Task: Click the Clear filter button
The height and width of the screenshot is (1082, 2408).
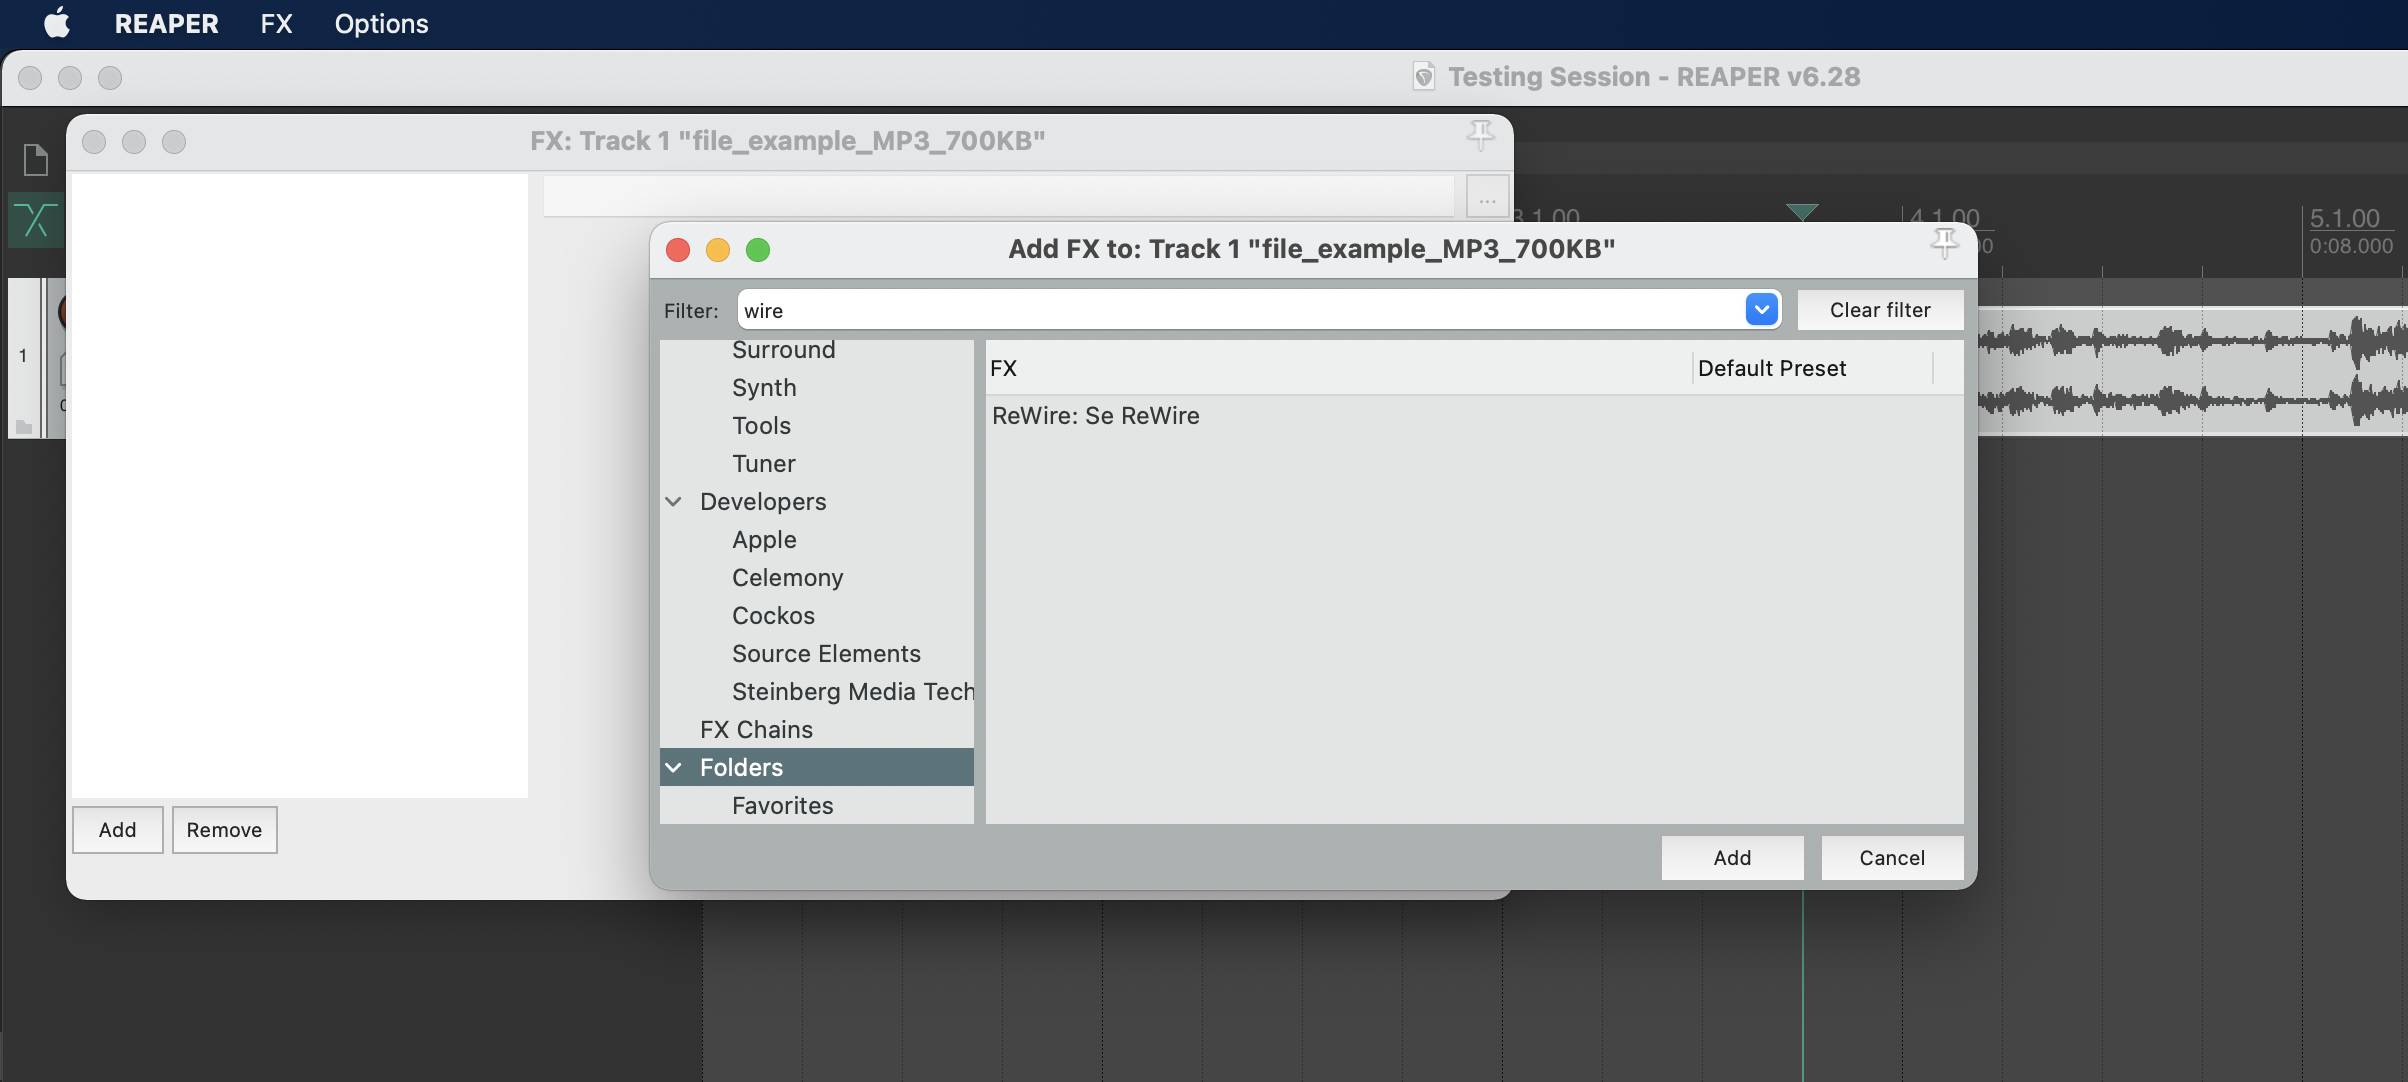Action: coord(1879,310)
